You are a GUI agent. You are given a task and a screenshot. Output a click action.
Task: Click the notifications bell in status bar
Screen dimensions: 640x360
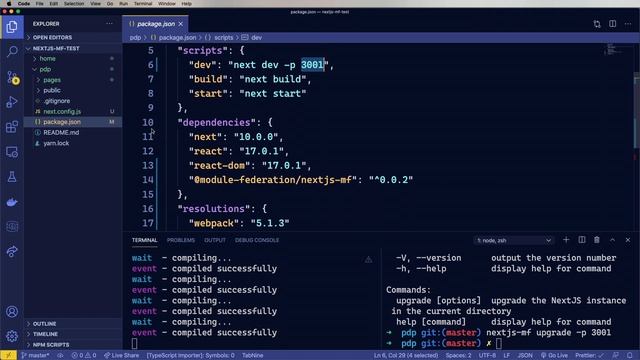coord(630,355)
